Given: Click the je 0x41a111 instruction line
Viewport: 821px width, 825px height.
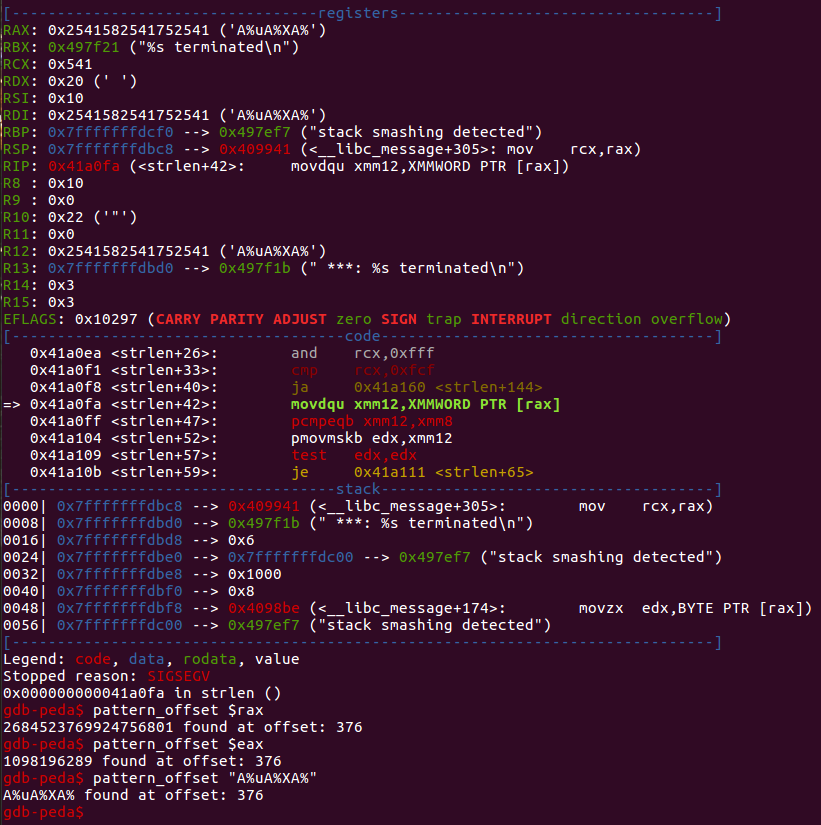Looking at the screenshot, I should [x=412, y=472].
